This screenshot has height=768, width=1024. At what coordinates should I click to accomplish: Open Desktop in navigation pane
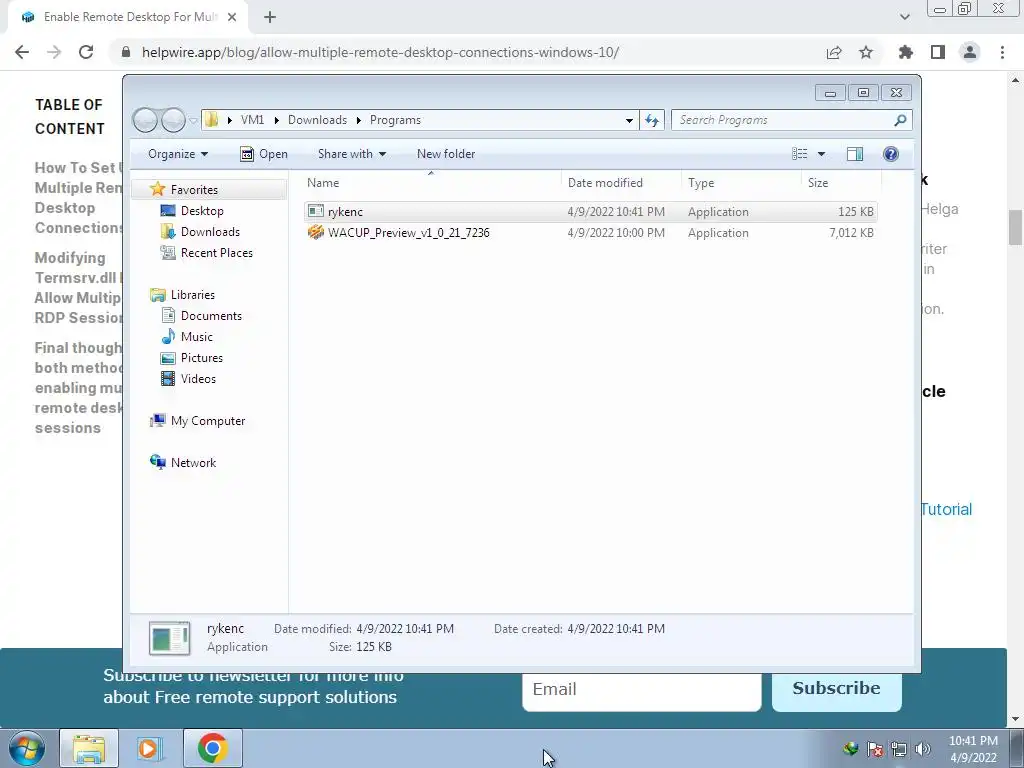point(202,211)
